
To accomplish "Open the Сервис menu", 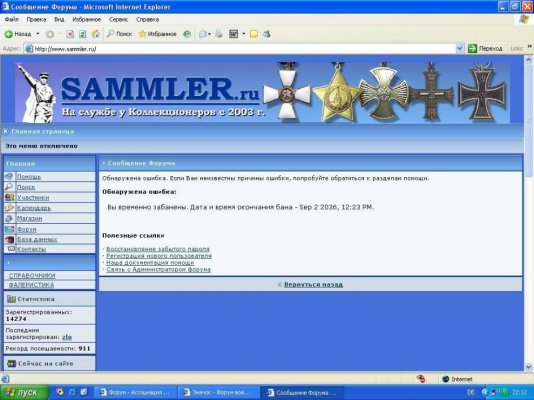I will pos(118,19).
